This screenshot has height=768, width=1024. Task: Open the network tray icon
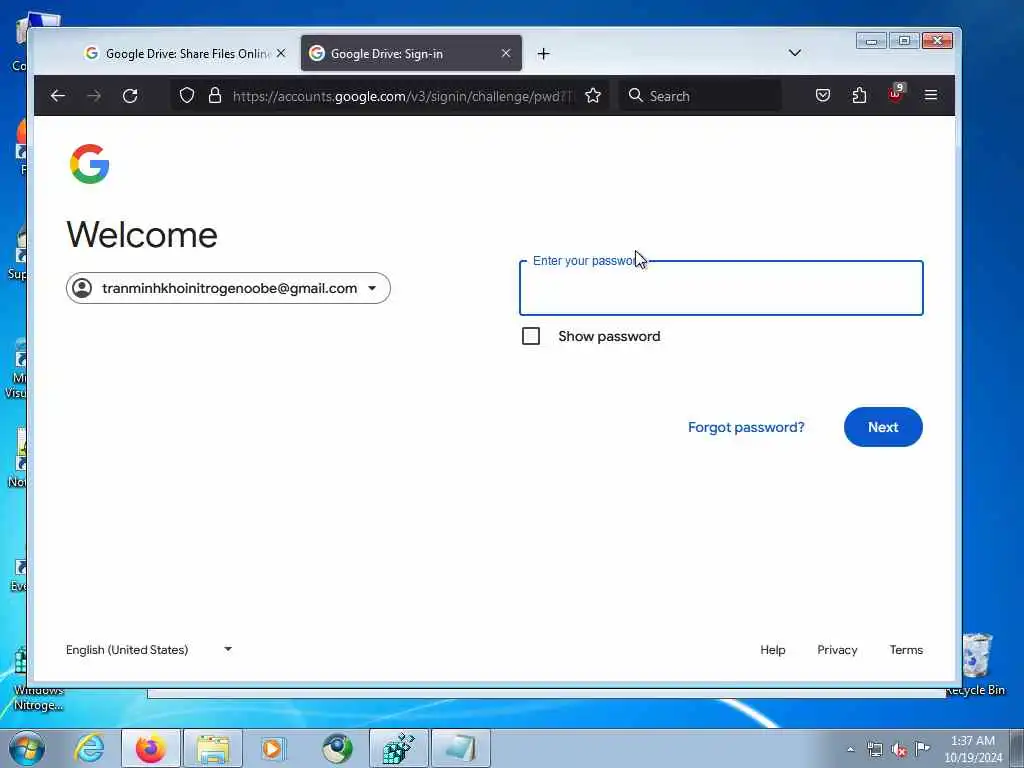[874, 749]
